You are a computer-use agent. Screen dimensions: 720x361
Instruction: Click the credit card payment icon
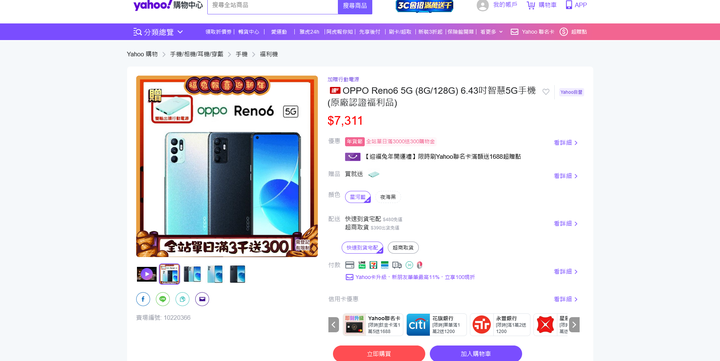click(349, 265)
